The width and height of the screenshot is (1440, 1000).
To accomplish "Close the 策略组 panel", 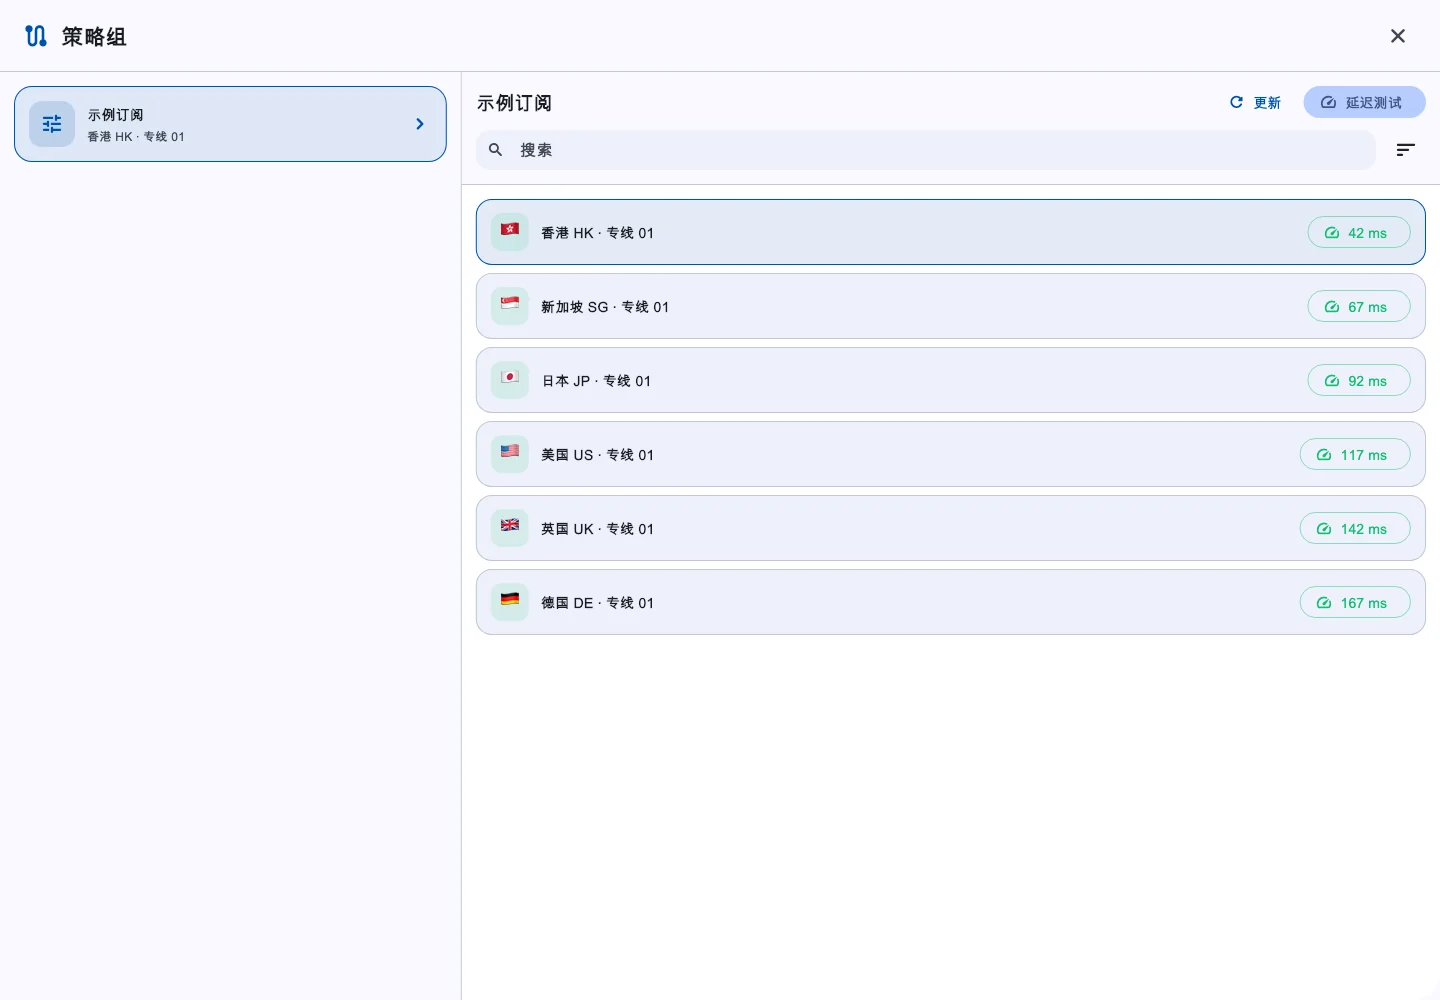I will tap(1398, 36).
